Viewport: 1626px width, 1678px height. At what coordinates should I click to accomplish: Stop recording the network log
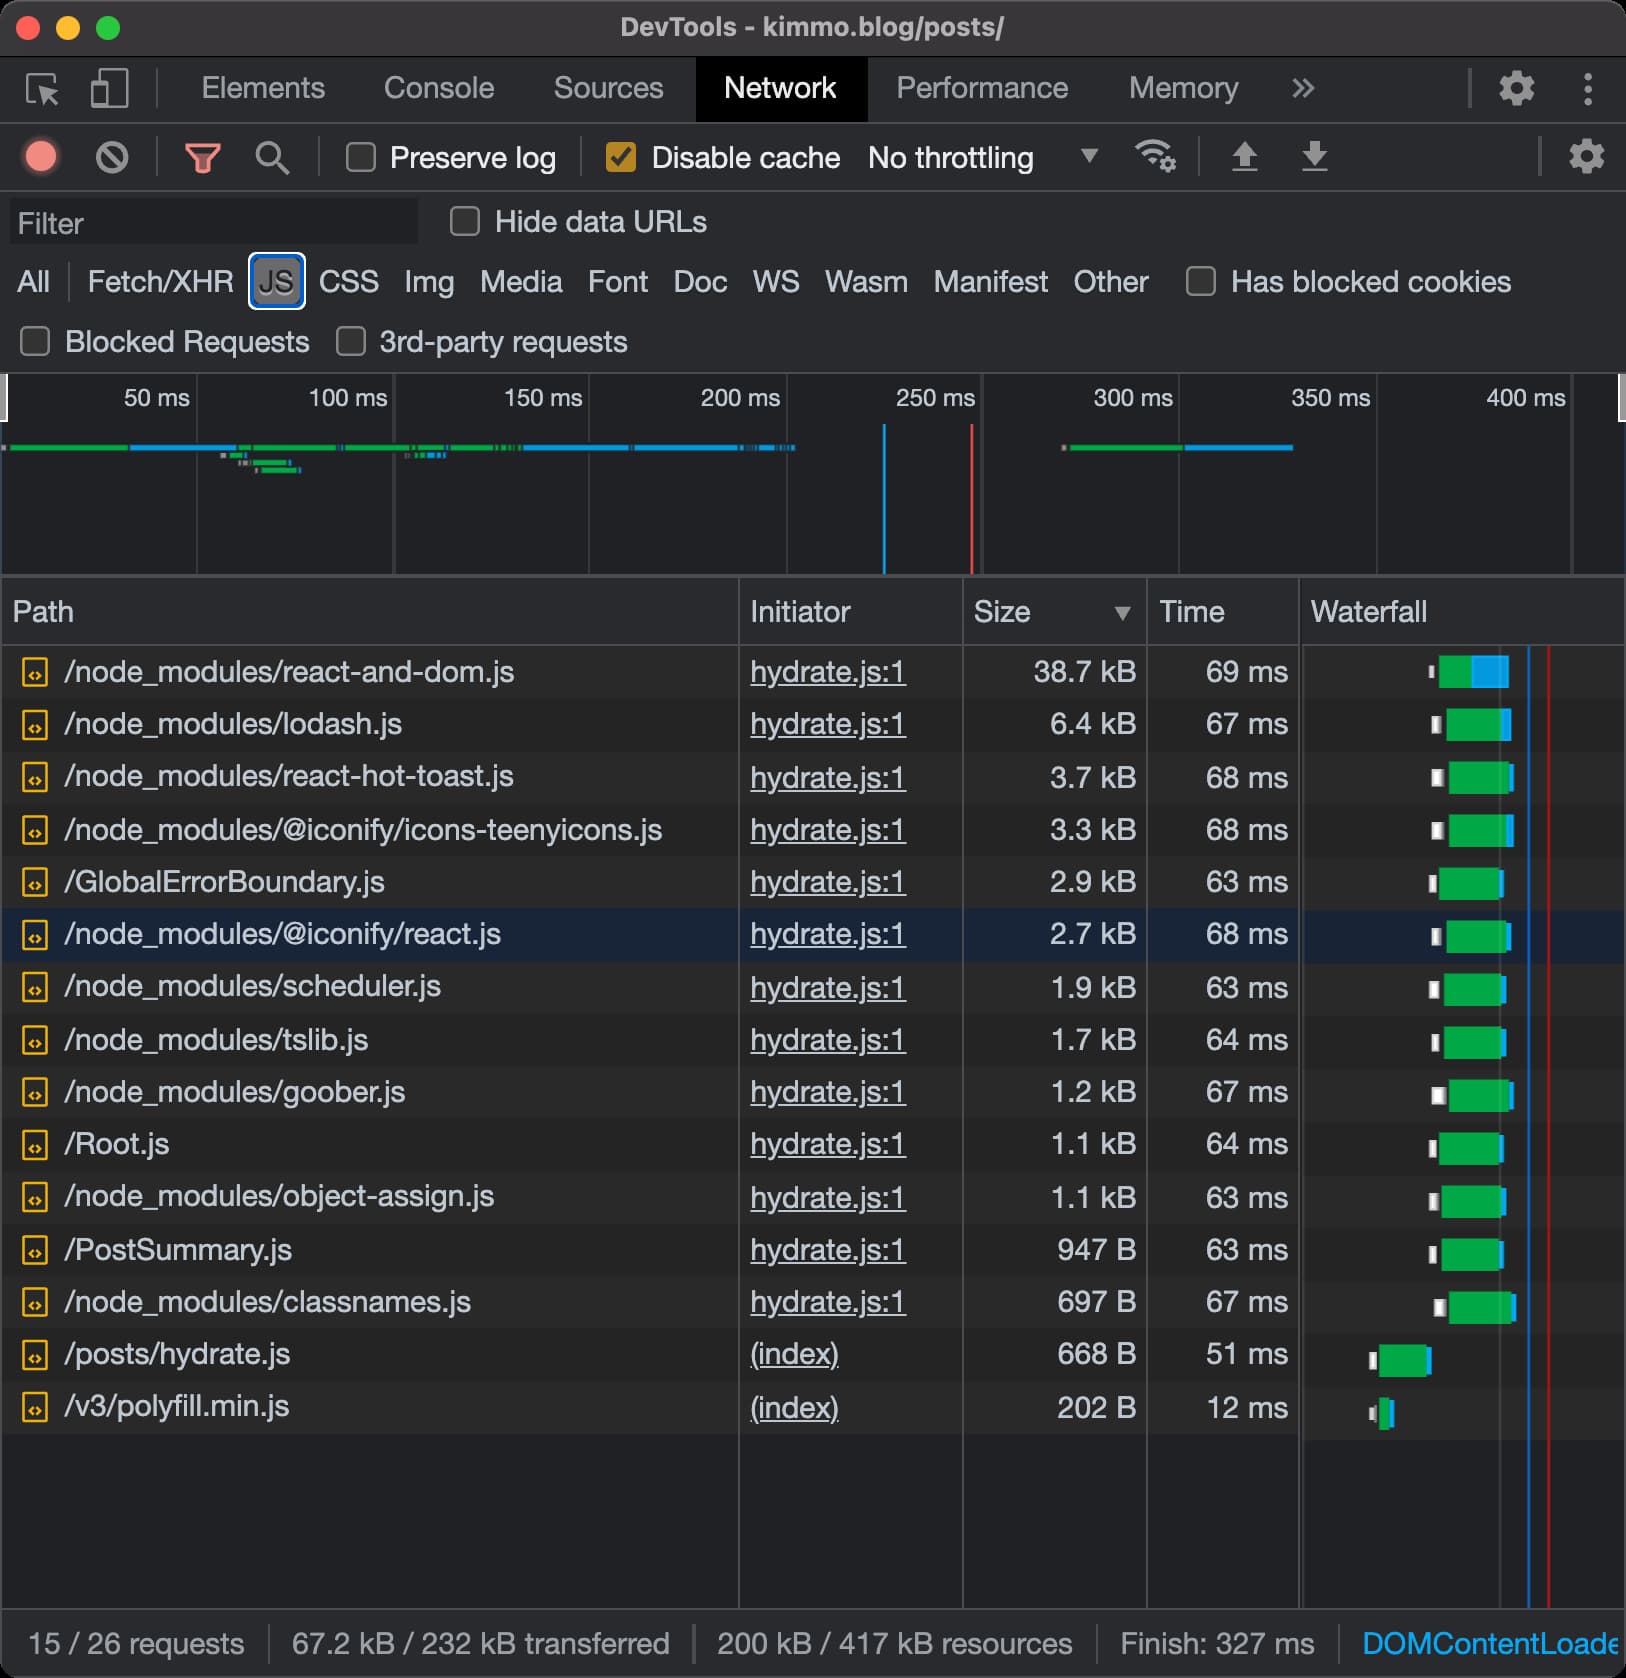(x=40, y=157)
